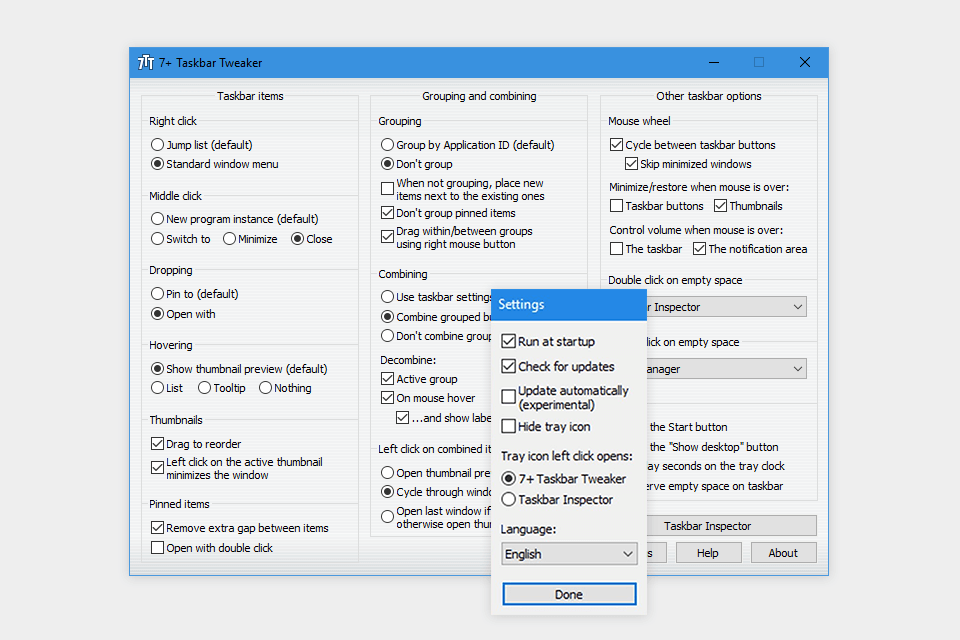Select Open last window if inactive radio
Image resolution: width=960 pixels, height=640 pixels.
[387, 517]
